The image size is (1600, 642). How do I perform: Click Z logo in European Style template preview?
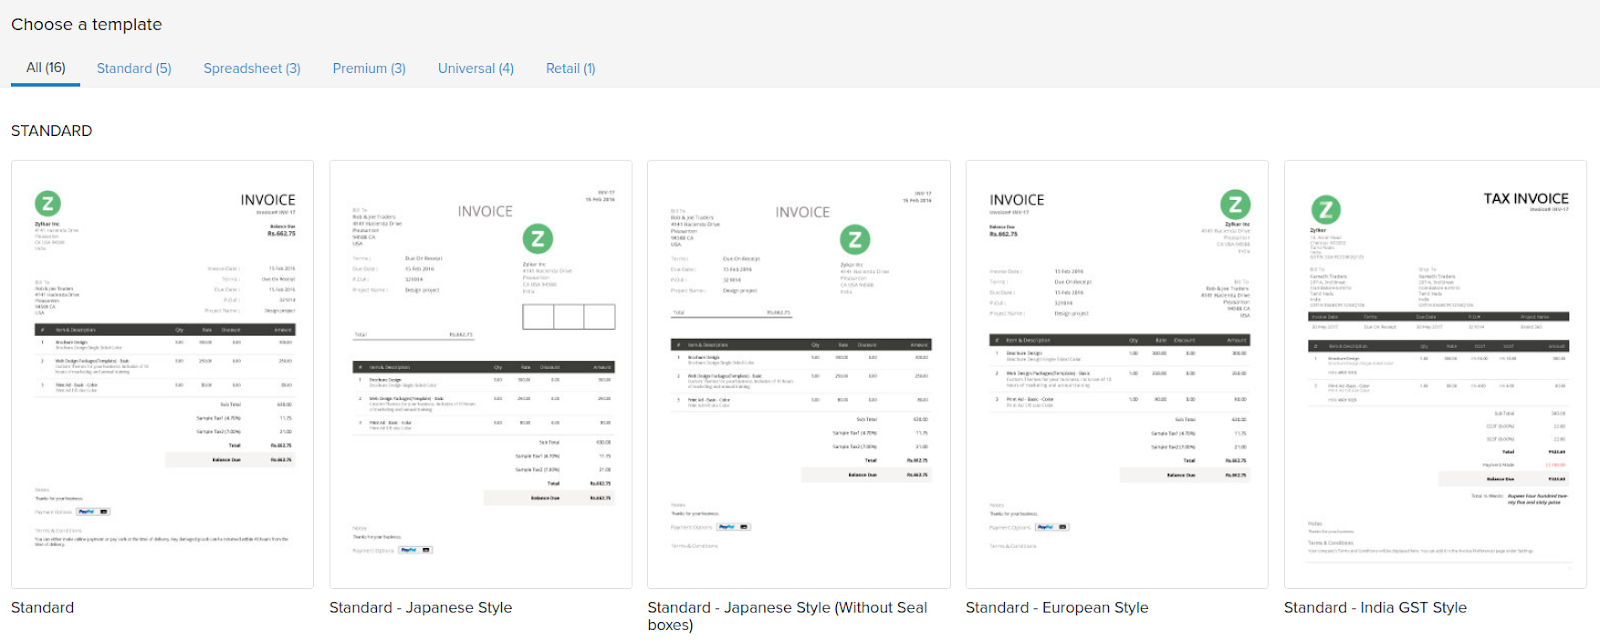point(1235,205)
